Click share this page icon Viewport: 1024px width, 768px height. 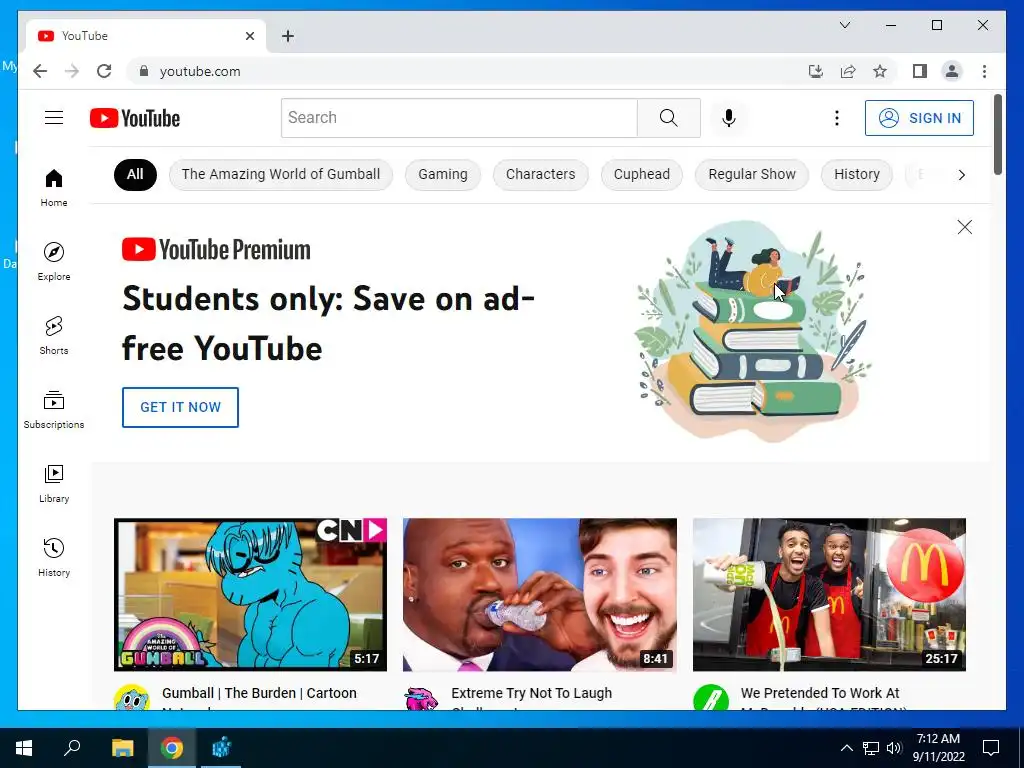(x=848, y=71)
